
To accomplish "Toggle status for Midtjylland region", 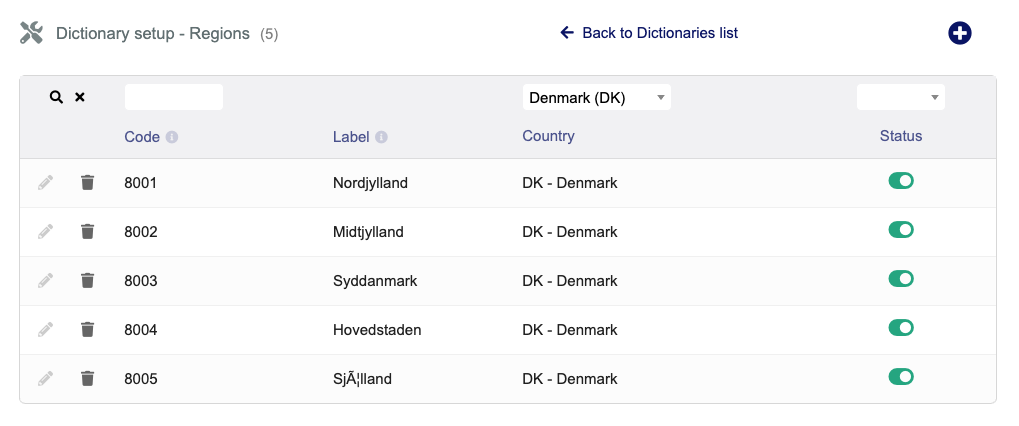I will point(901,230).
